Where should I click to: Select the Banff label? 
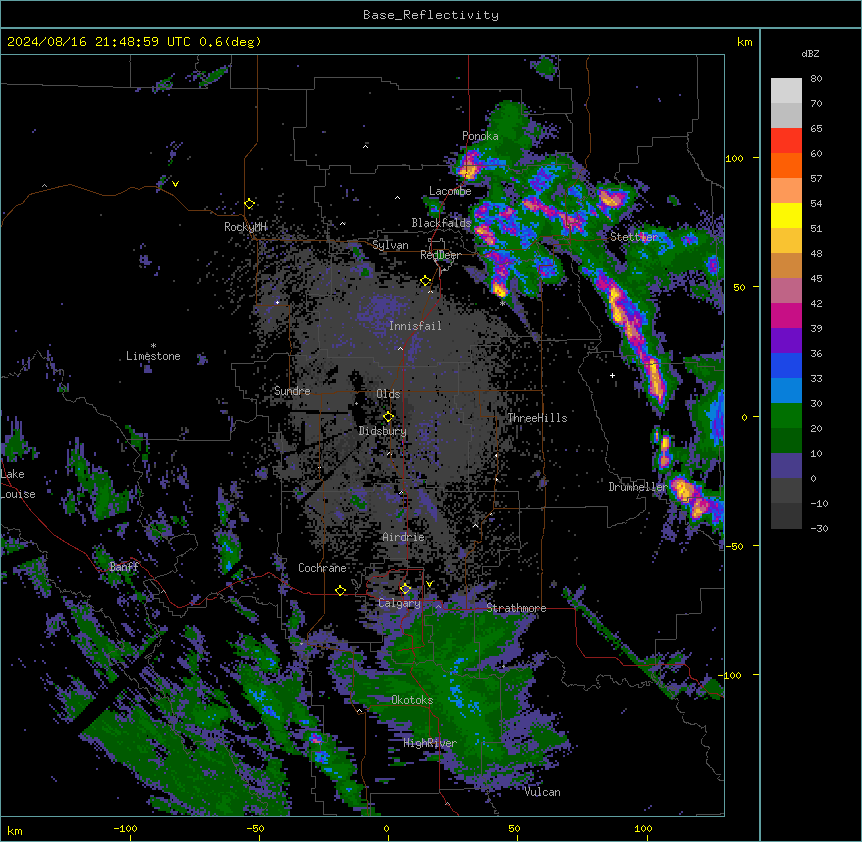point(124,567)
